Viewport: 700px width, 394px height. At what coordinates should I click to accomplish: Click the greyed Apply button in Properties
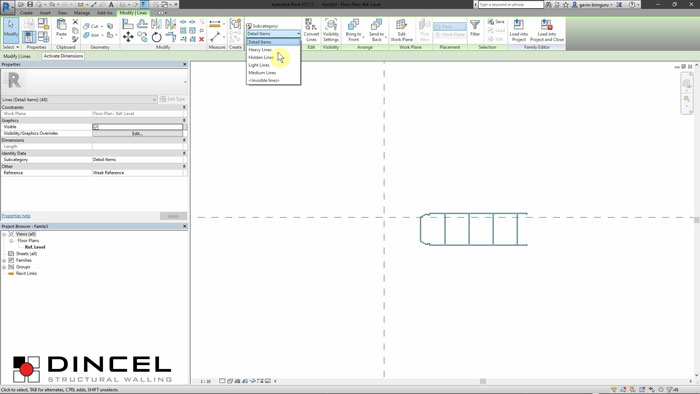pyautogui.click(x=173, y=216)
